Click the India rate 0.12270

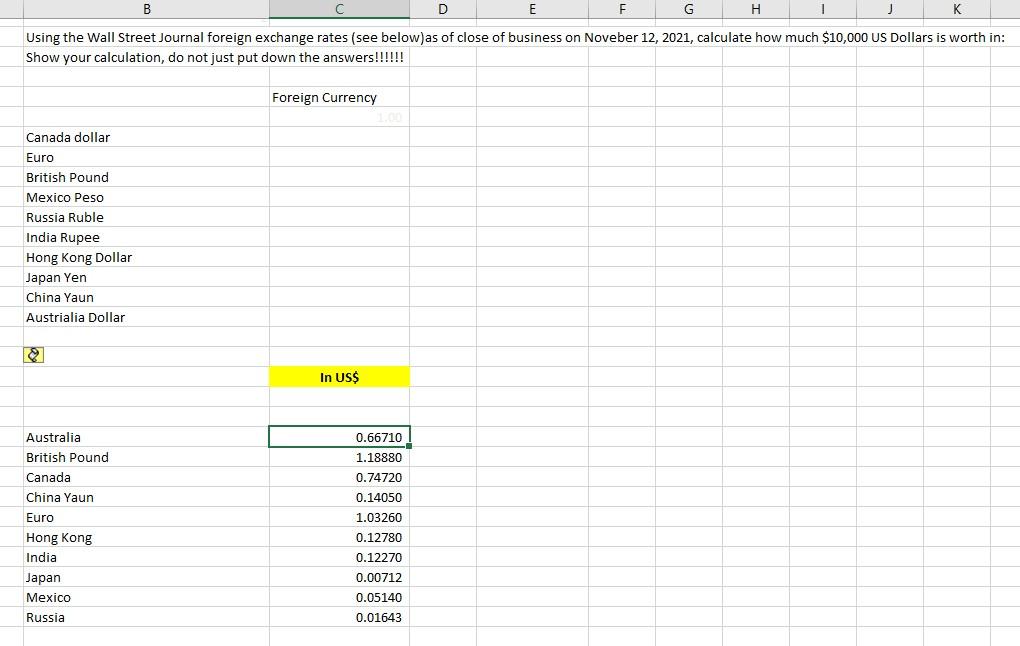tap(339, 558)
